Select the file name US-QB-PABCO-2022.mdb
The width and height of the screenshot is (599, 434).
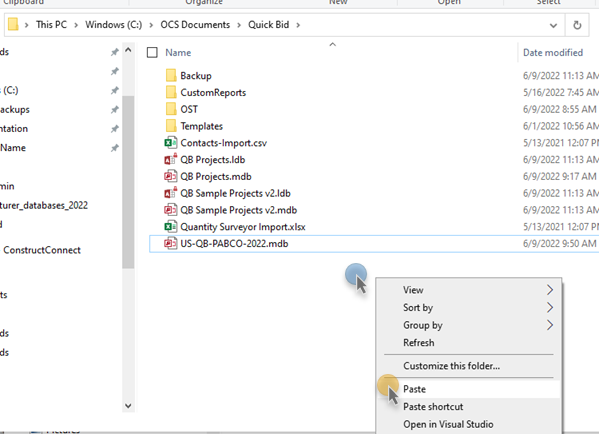point(234,244)
